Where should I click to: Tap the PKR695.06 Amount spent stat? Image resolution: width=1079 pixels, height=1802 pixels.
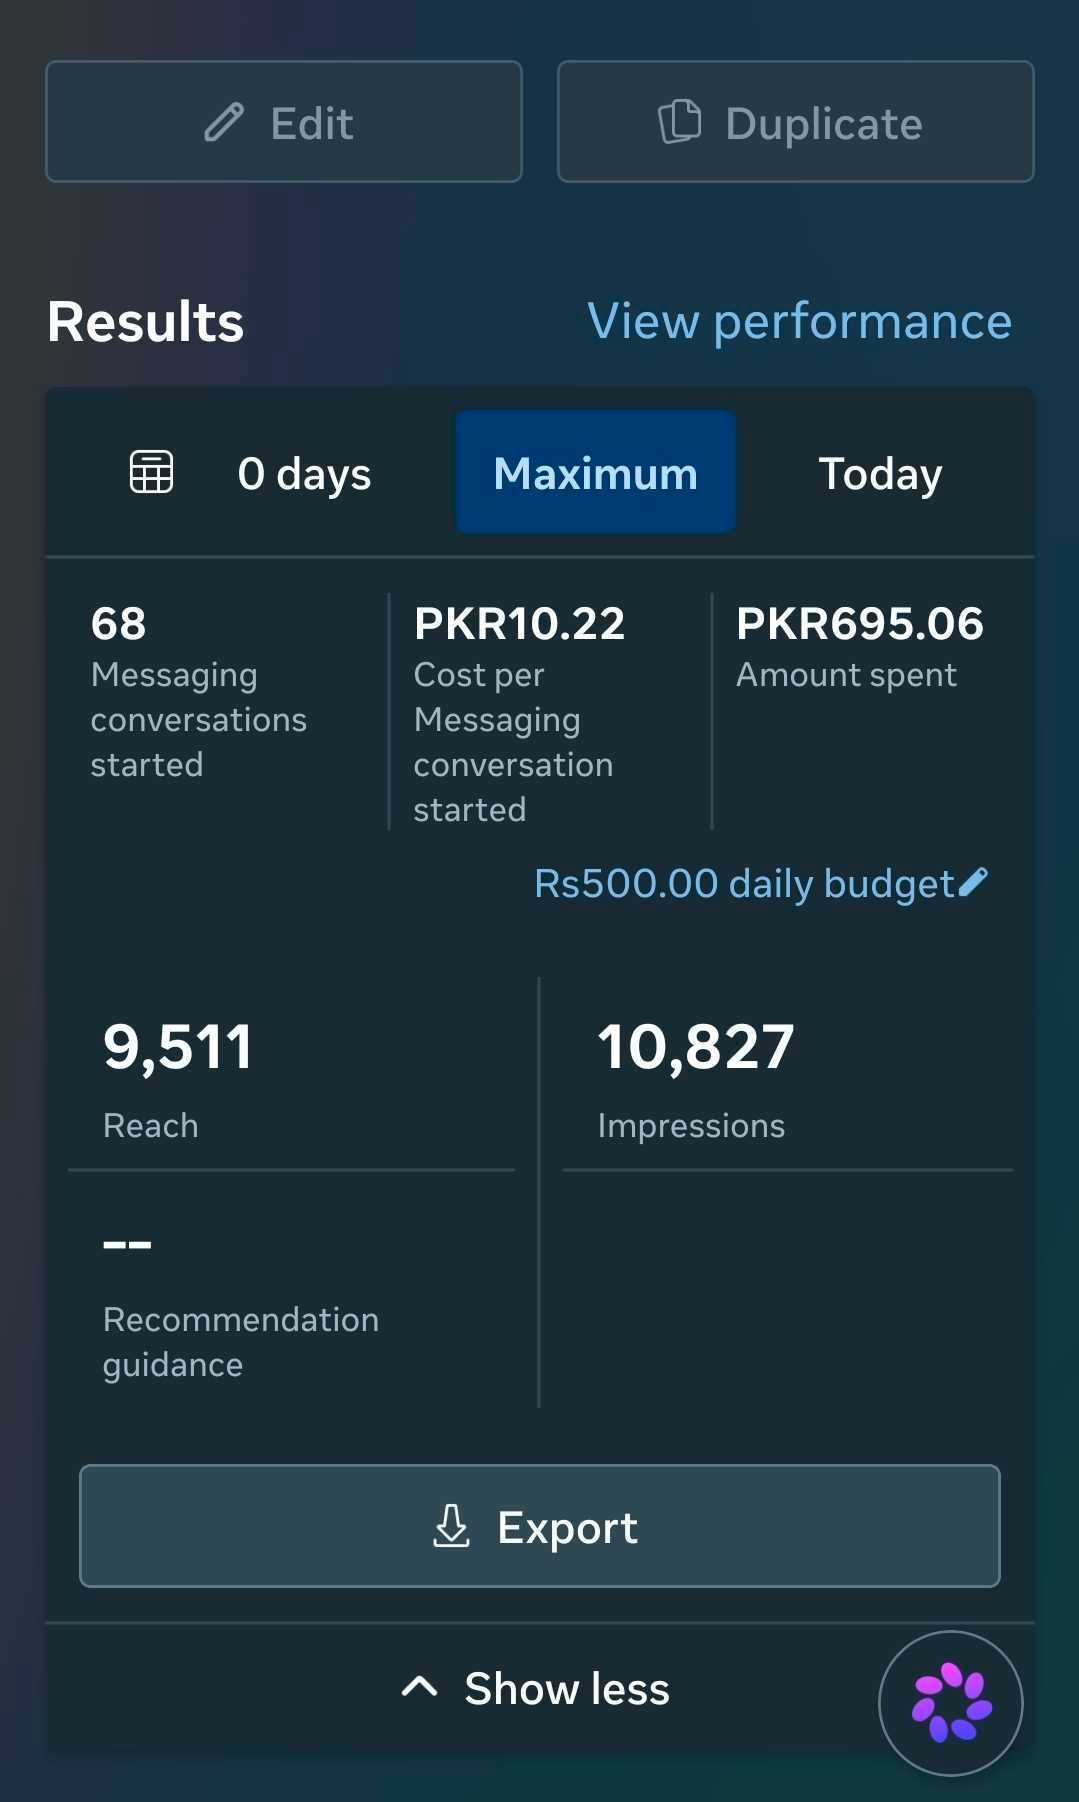coord(860,647)
